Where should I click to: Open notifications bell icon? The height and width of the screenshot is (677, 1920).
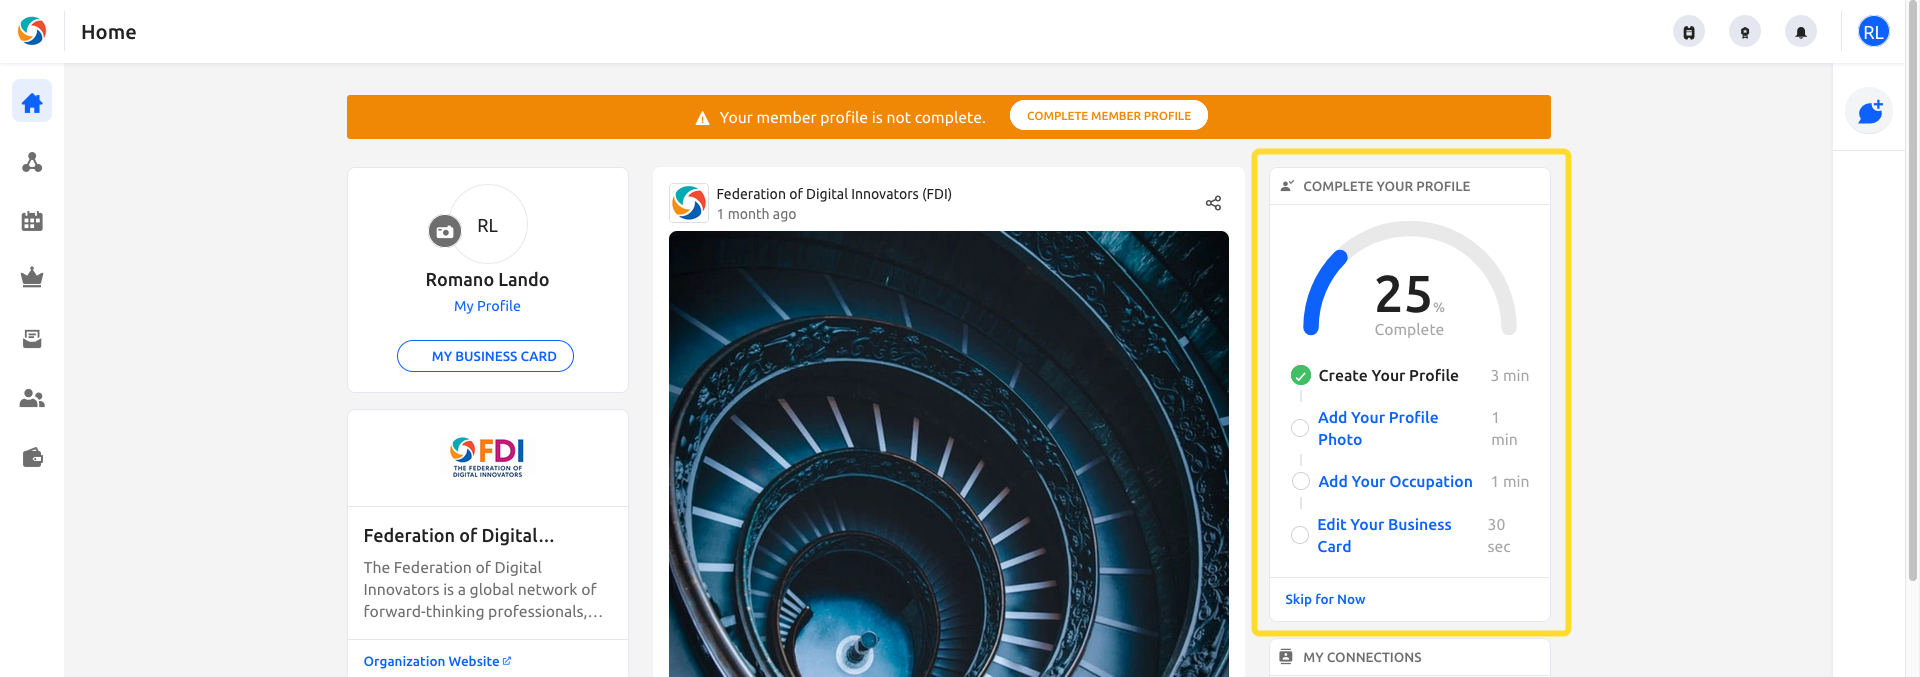point(1801,32)
